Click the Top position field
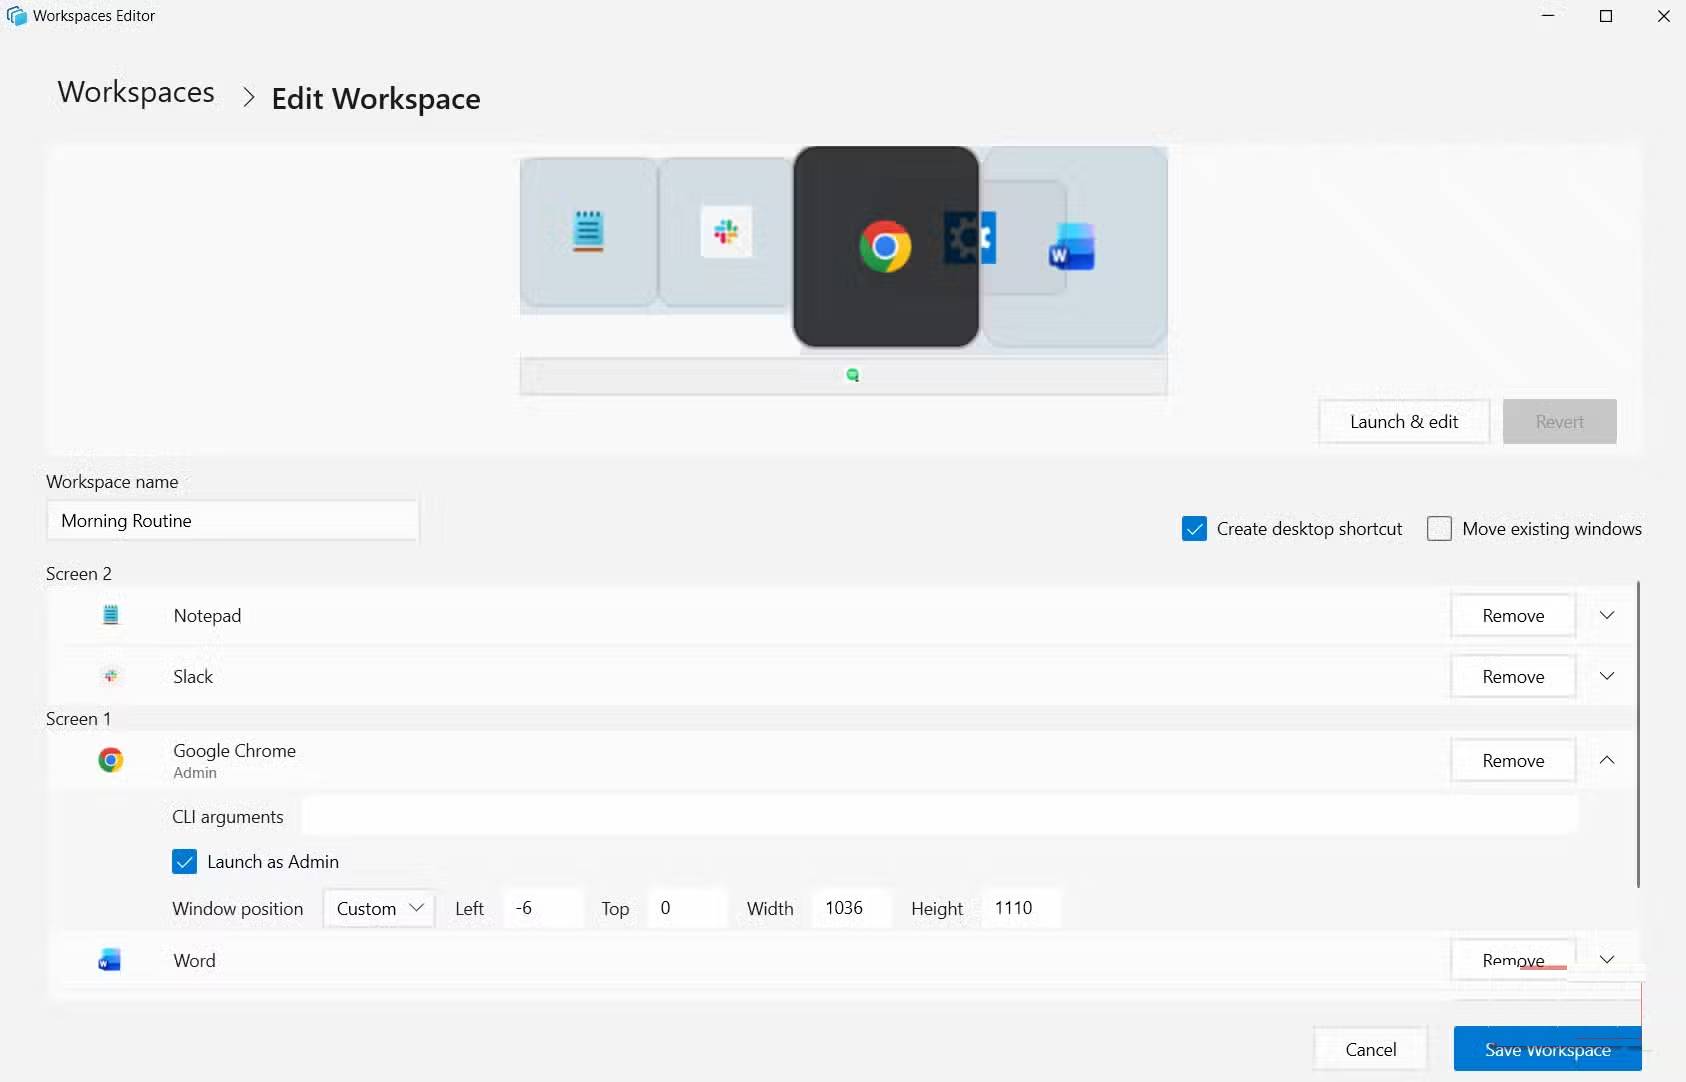The width and height of the screenshot is (1686, 1082). click(x=688, y=908)
